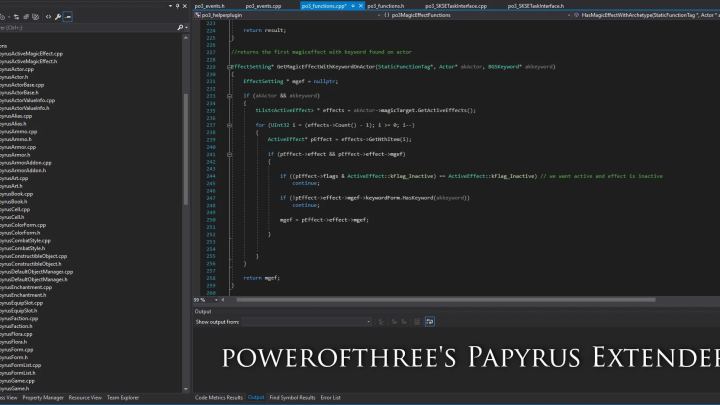Open the 'Show output from' dropdown

307,322
